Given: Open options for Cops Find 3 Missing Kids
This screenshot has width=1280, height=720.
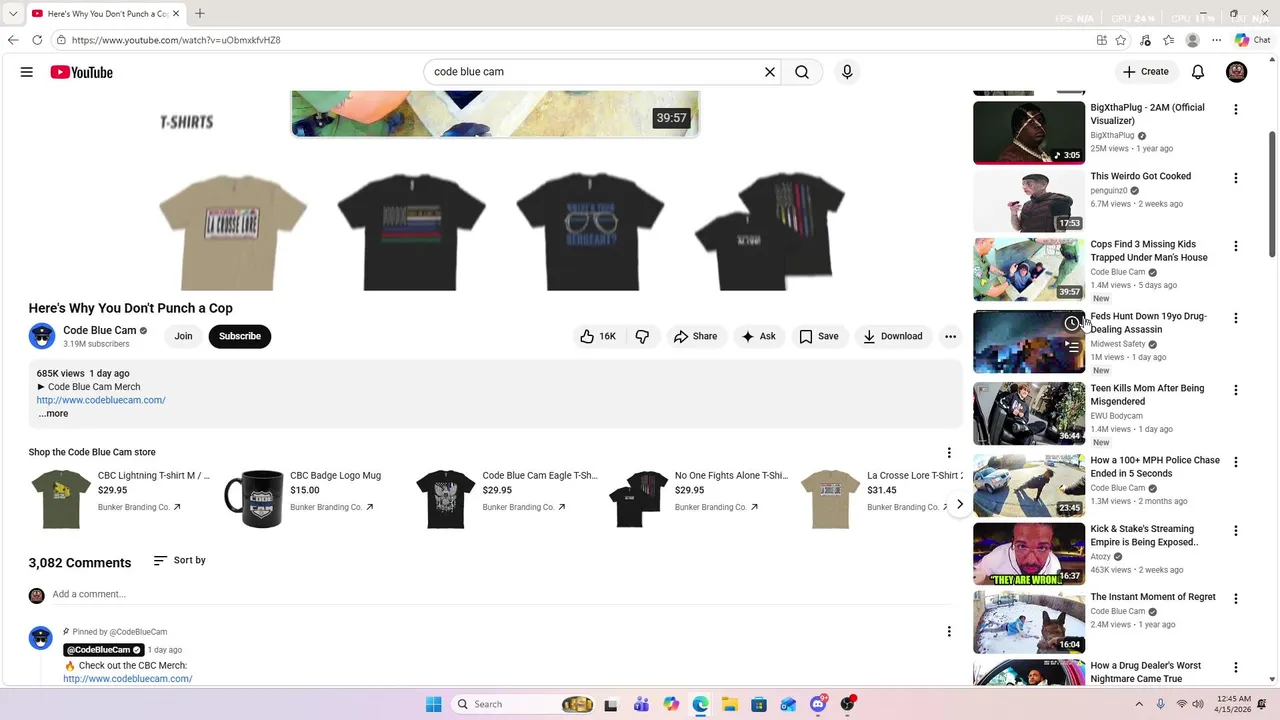Looking at the screenshot, I should 1235,246.
